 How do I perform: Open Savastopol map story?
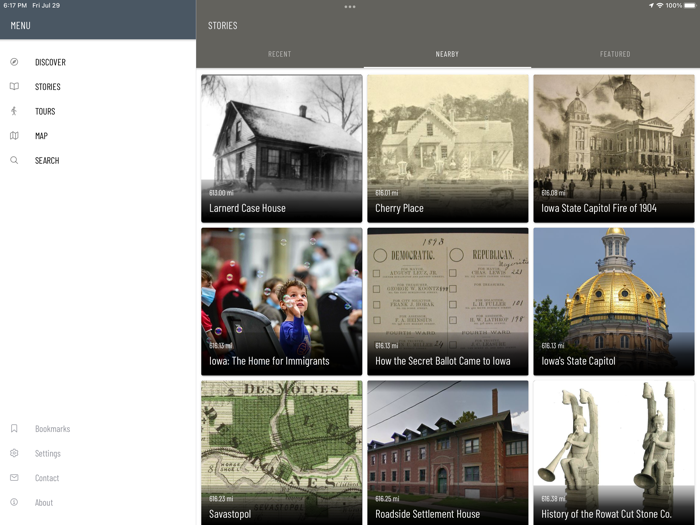[282, 453]
